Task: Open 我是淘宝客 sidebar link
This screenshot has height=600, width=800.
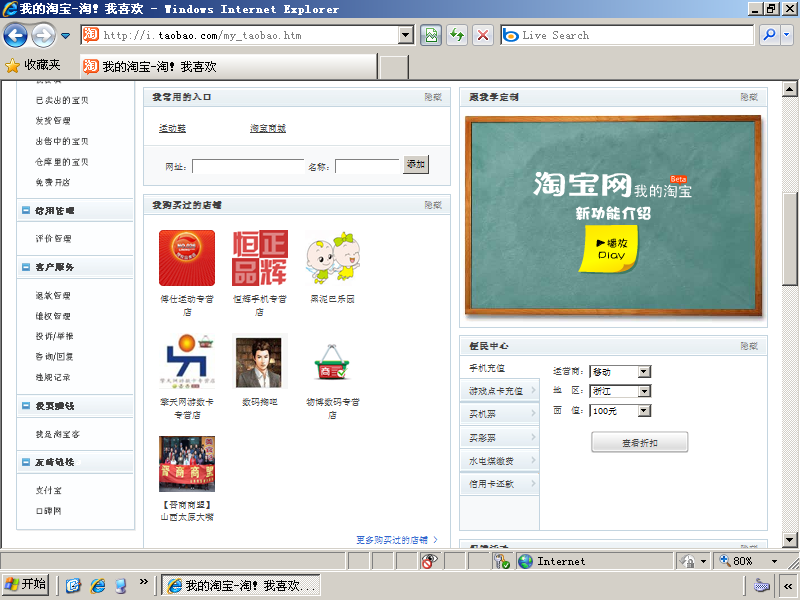Action: (x=58, y=434)
